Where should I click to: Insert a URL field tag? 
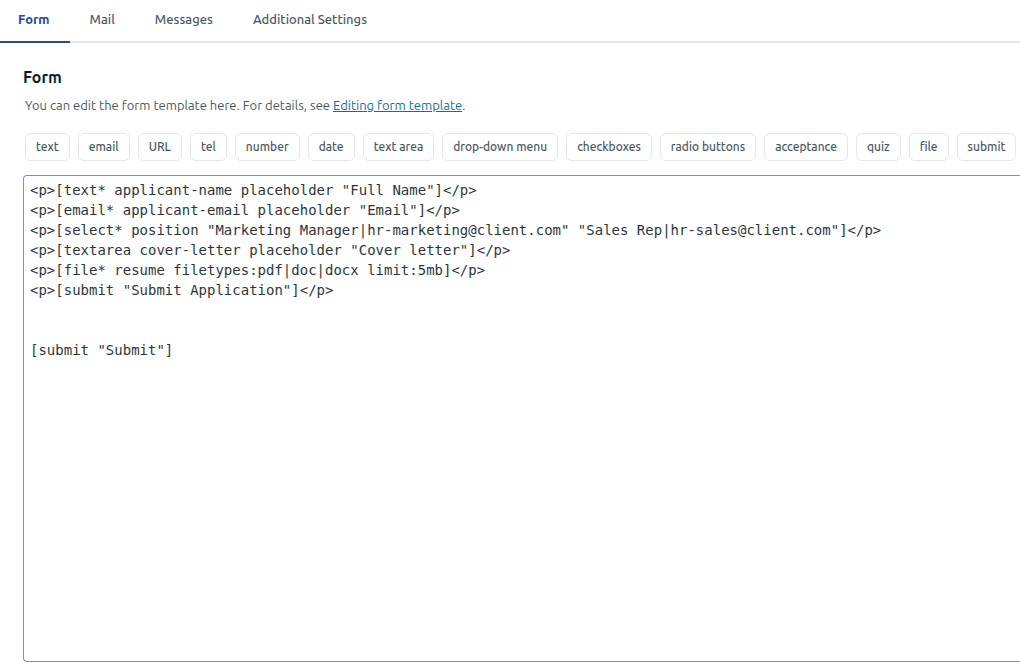coord(159,147)
